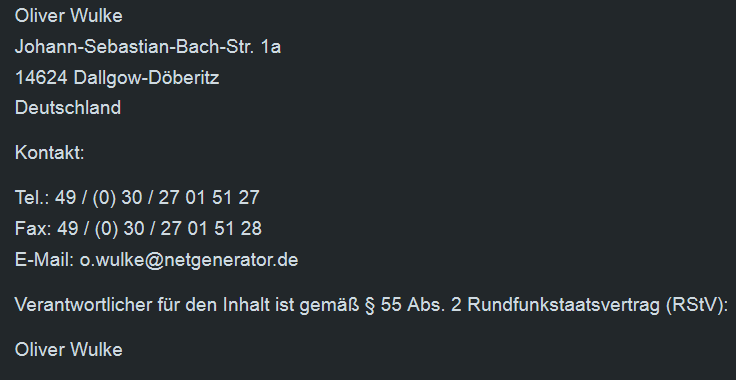Screen dimensions: 736x380
Task: Click the Tel.: label
Action: point(32,198)
